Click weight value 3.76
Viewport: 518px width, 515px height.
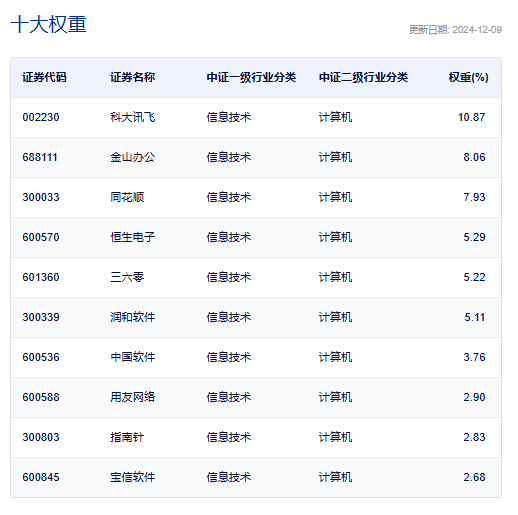tap(474, 357)
